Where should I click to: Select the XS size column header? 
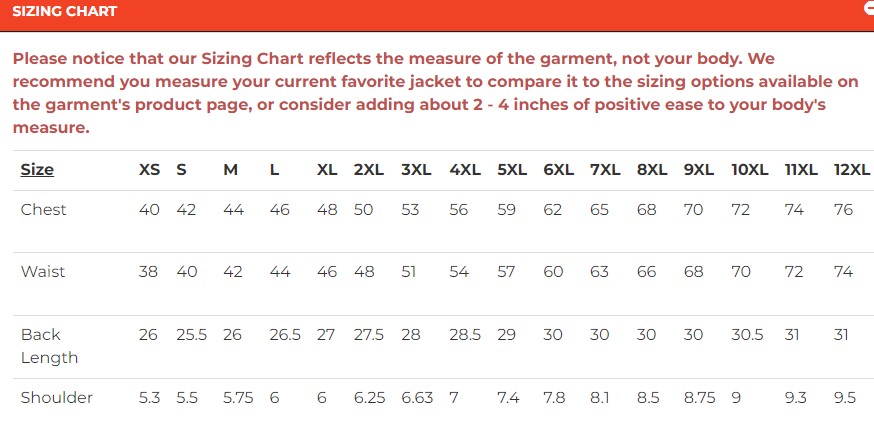click(x=149, y=170)
